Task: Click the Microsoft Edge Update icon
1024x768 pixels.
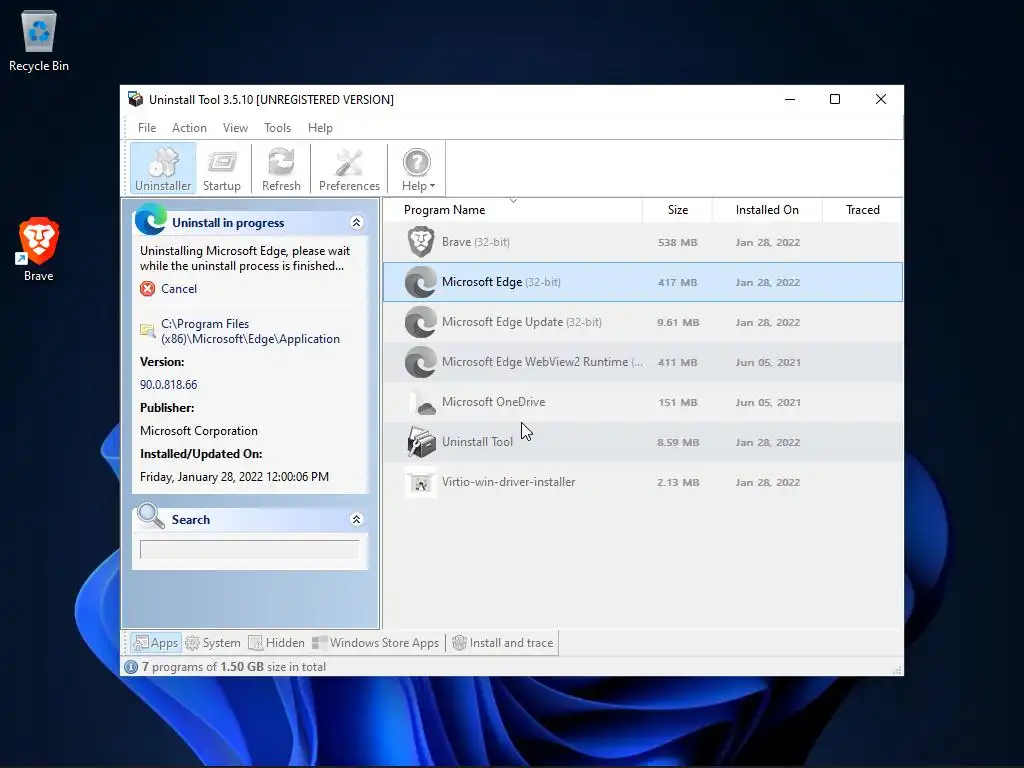Action: [421, 322]
